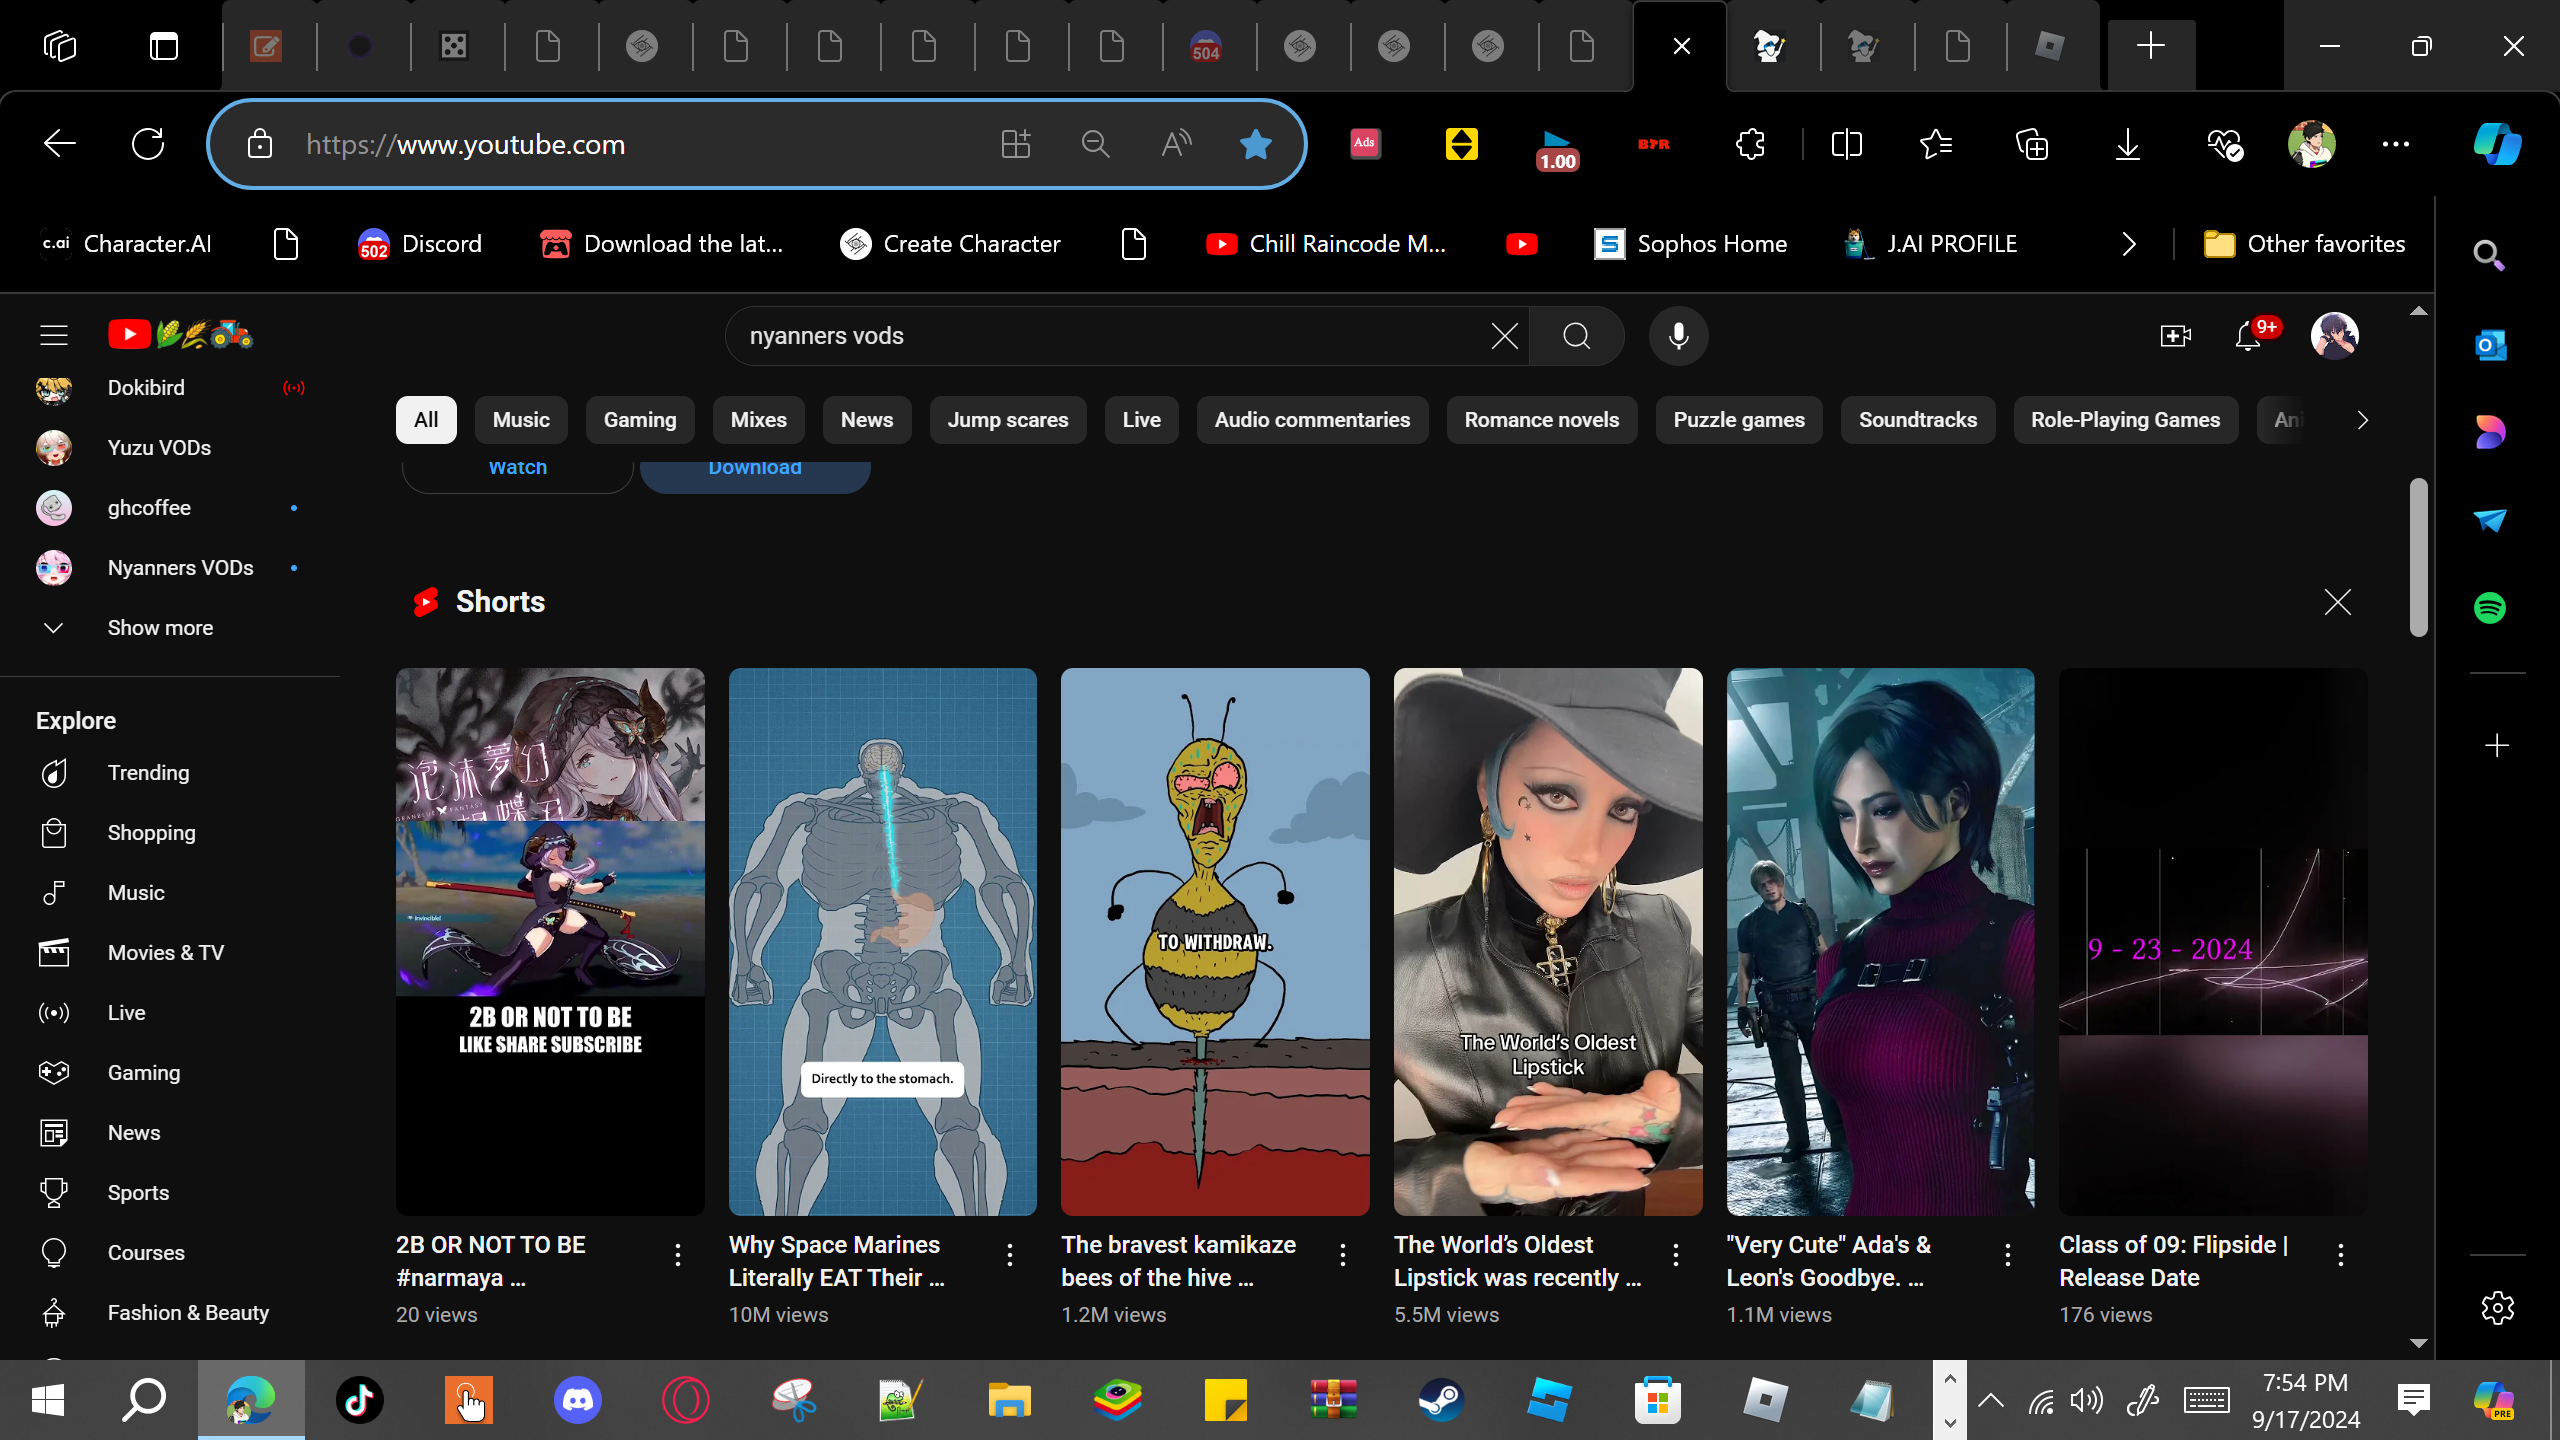
Task: Open Trending in Explore sidebar
Action: [x=148, y=773]
